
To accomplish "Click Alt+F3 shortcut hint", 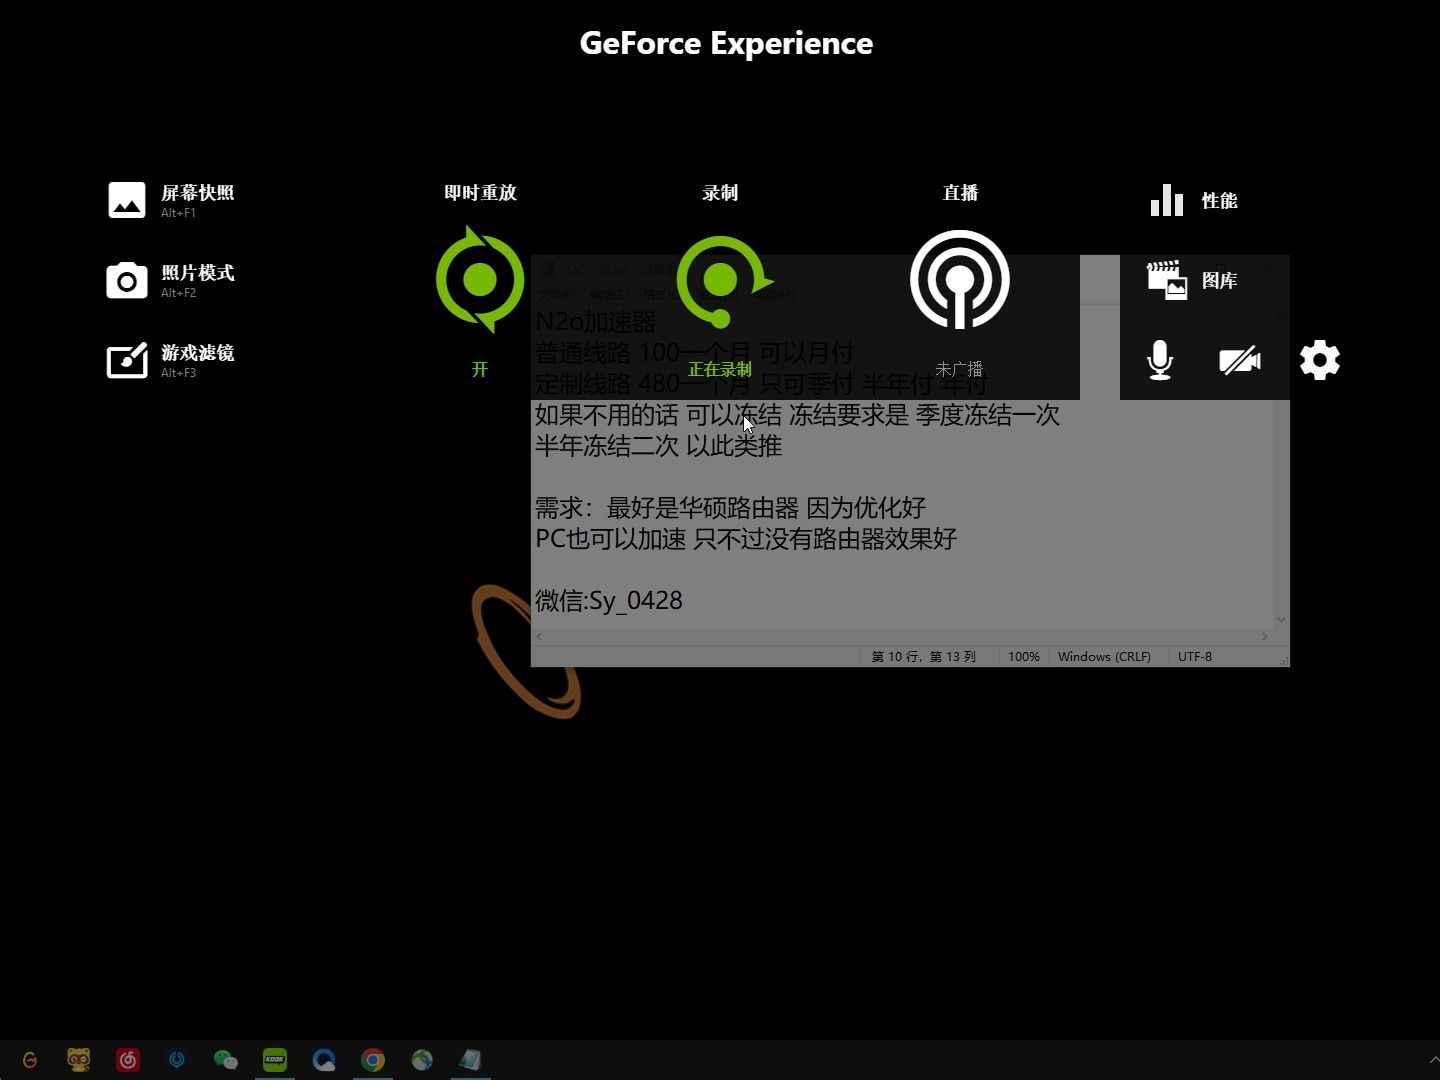I will 178,373.
